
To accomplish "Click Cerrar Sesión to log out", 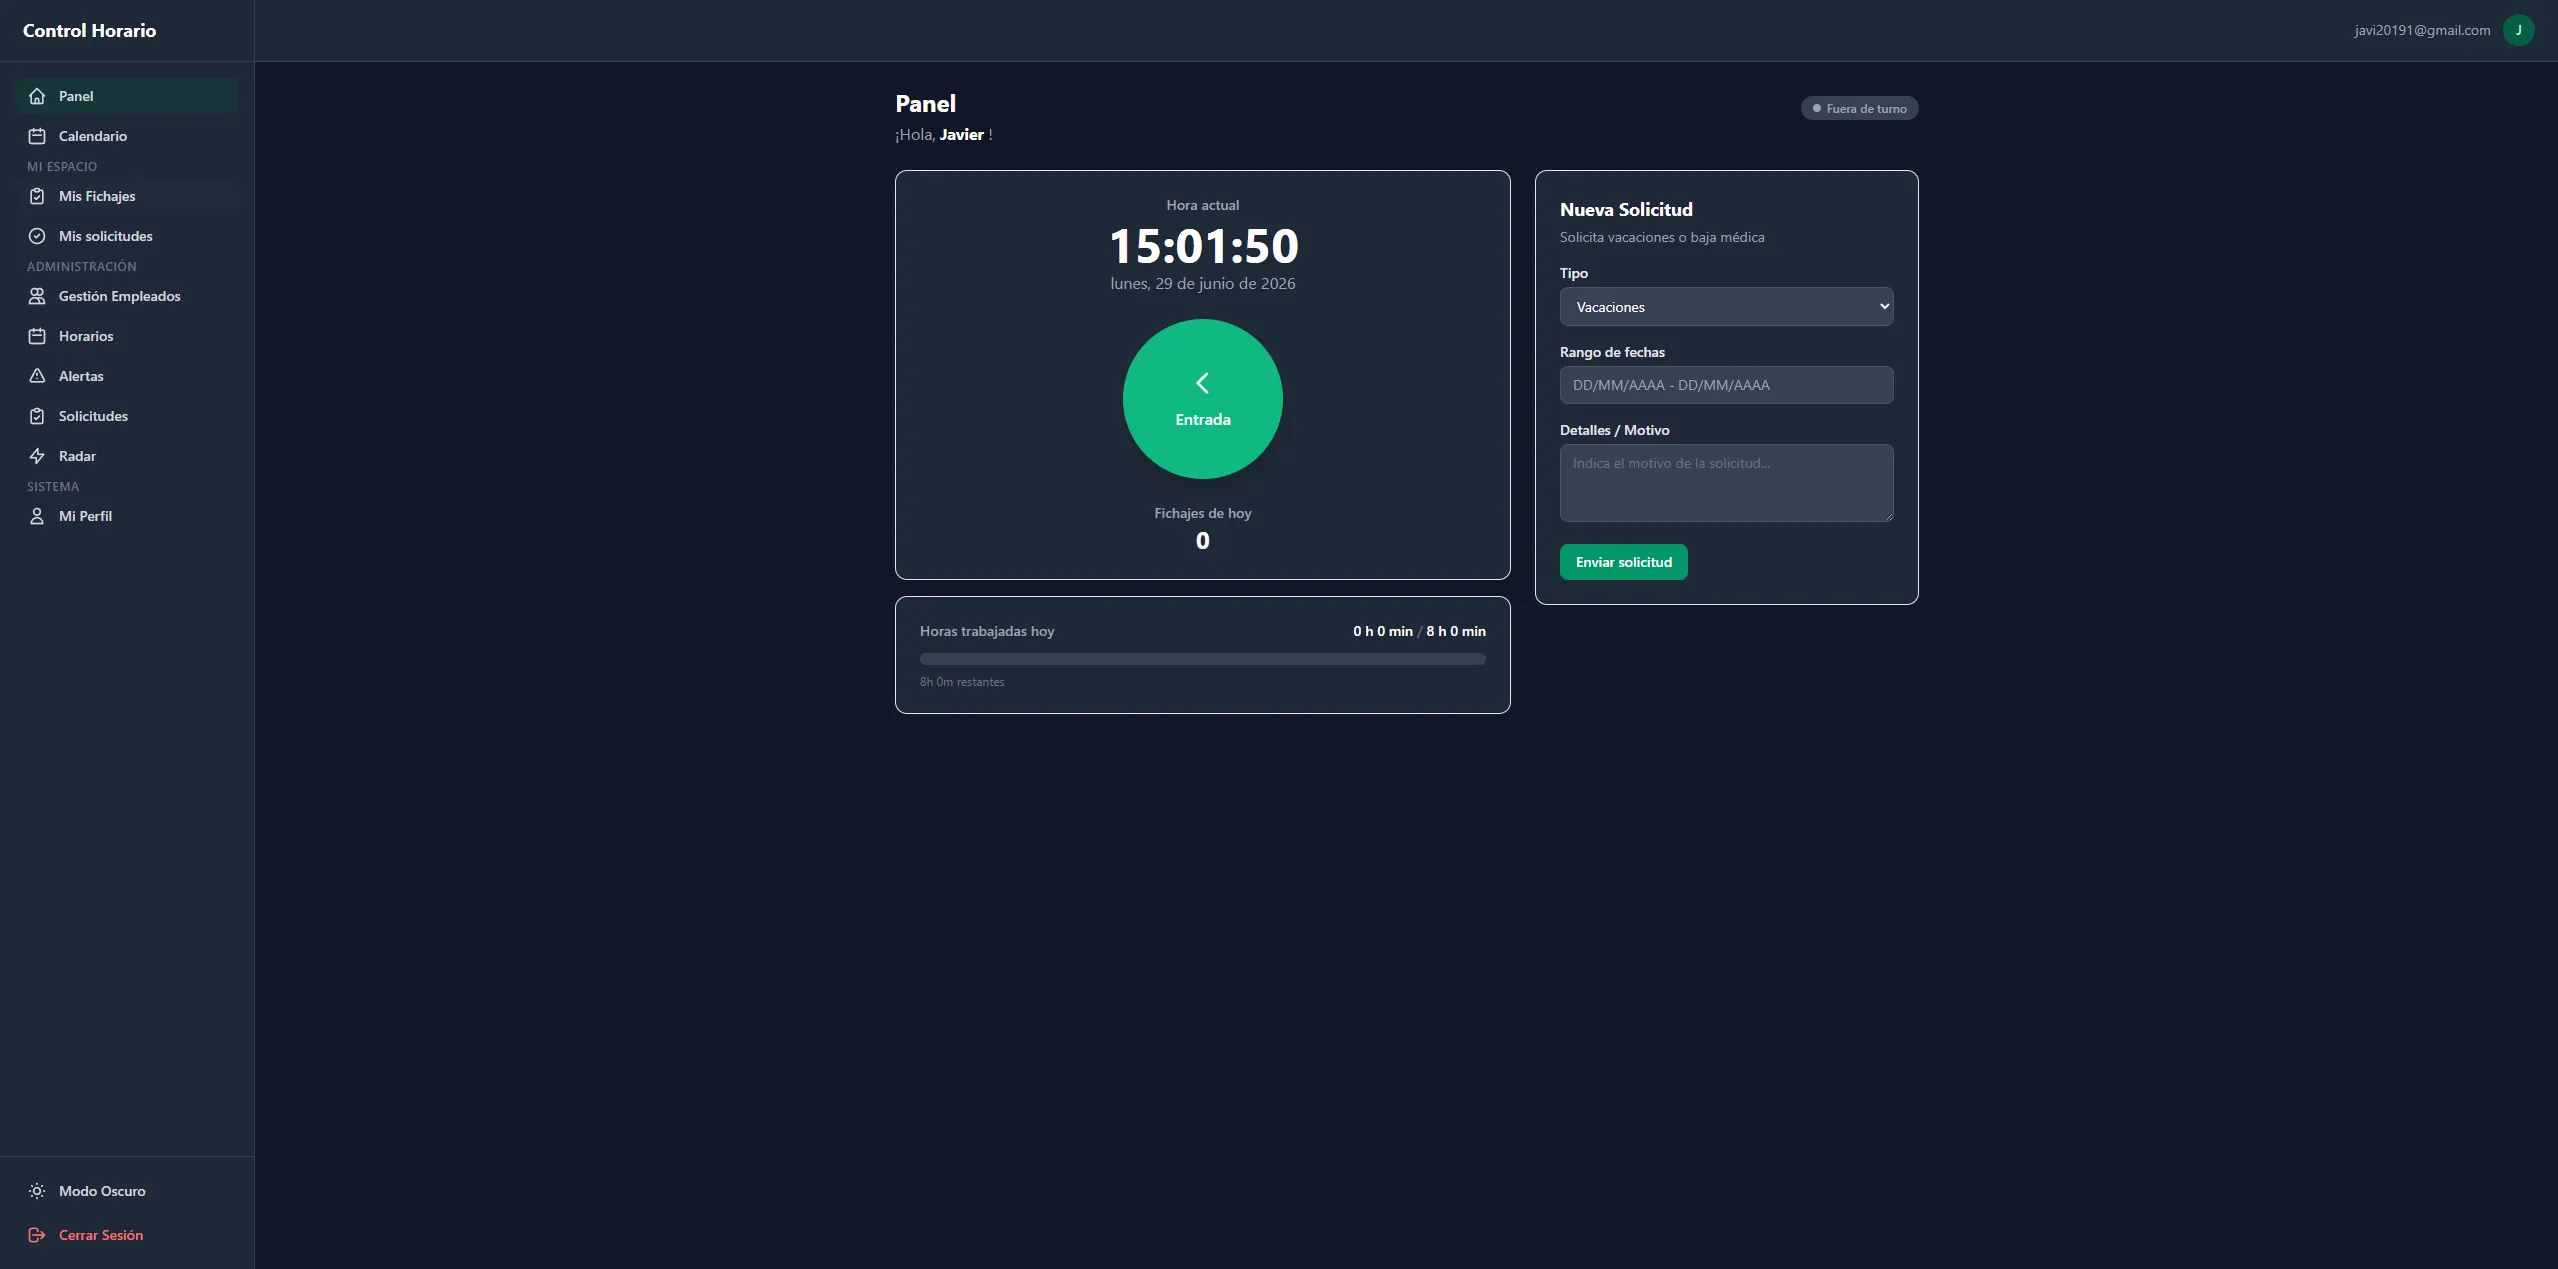I will click(127, 1235).
